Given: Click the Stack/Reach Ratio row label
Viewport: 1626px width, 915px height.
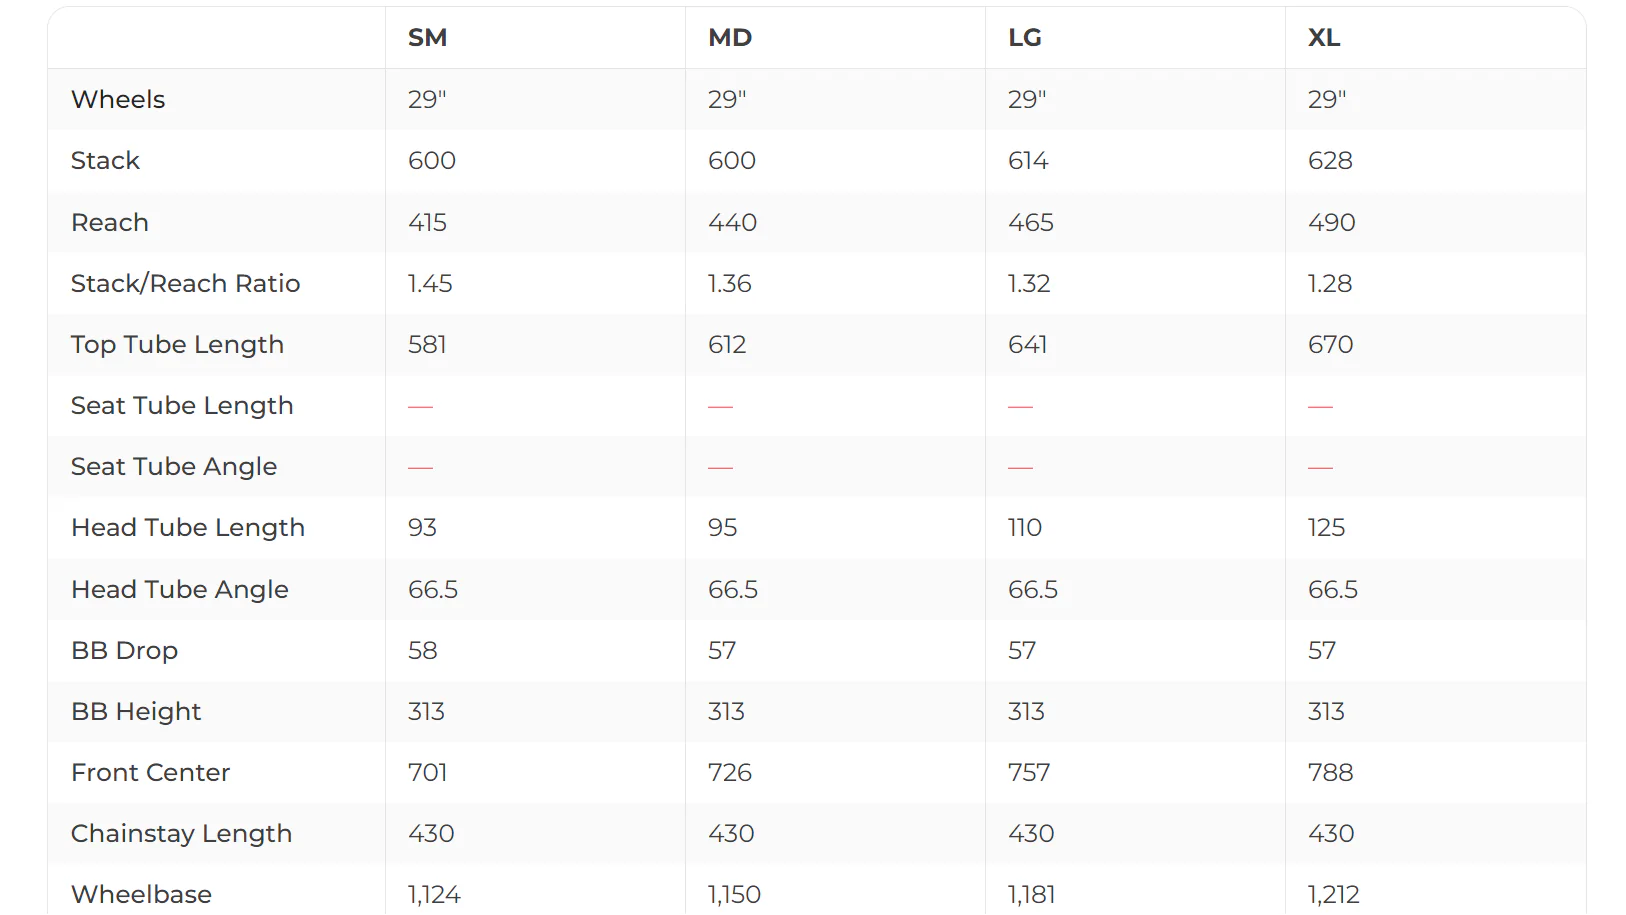Looking at the screenshot, I should click(x=185, y=284).
